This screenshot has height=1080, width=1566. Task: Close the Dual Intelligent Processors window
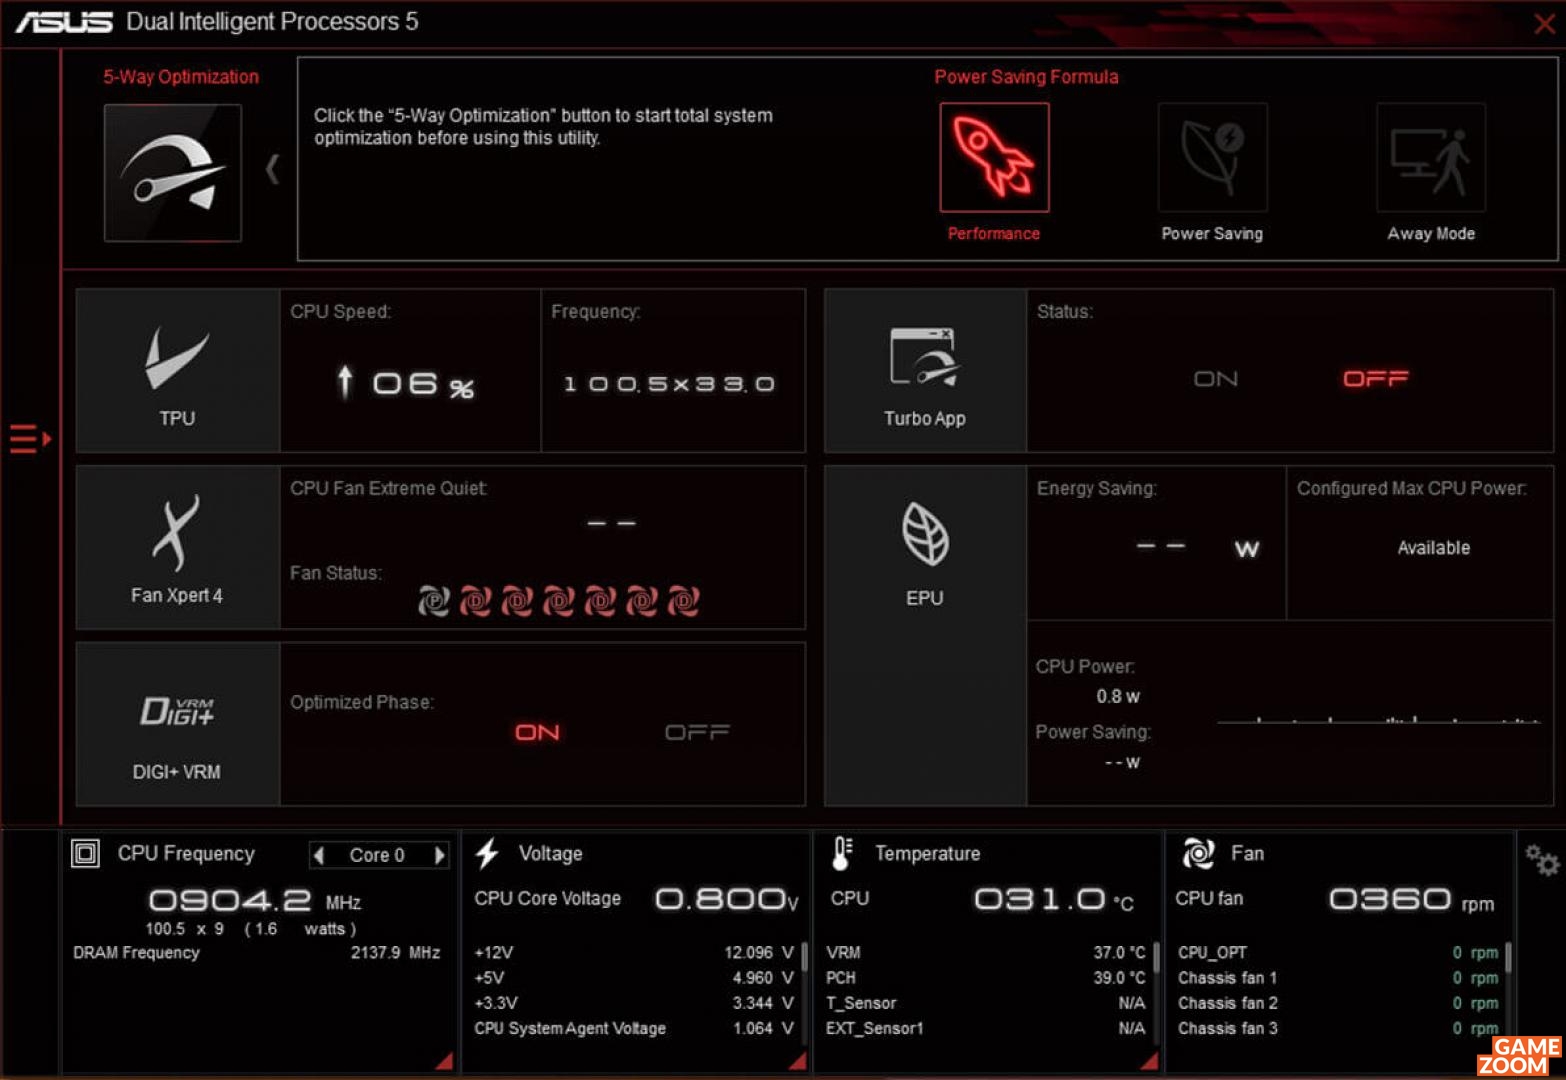[x=1545, y=23]
